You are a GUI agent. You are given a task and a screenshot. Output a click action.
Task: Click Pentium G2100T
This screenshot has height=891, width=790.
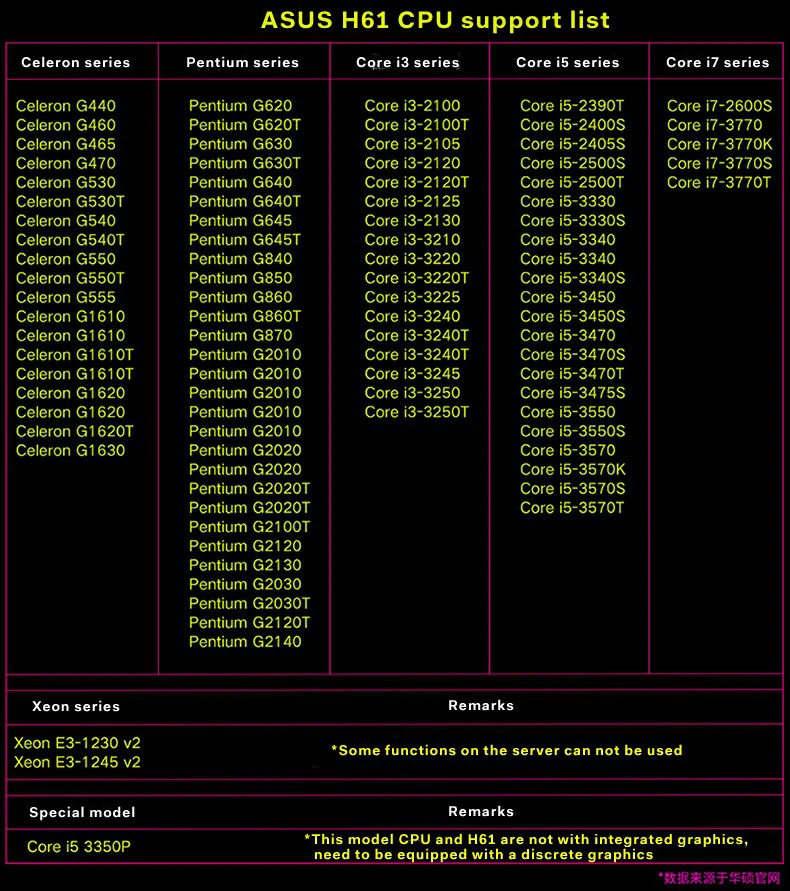(x=250, y=527)
